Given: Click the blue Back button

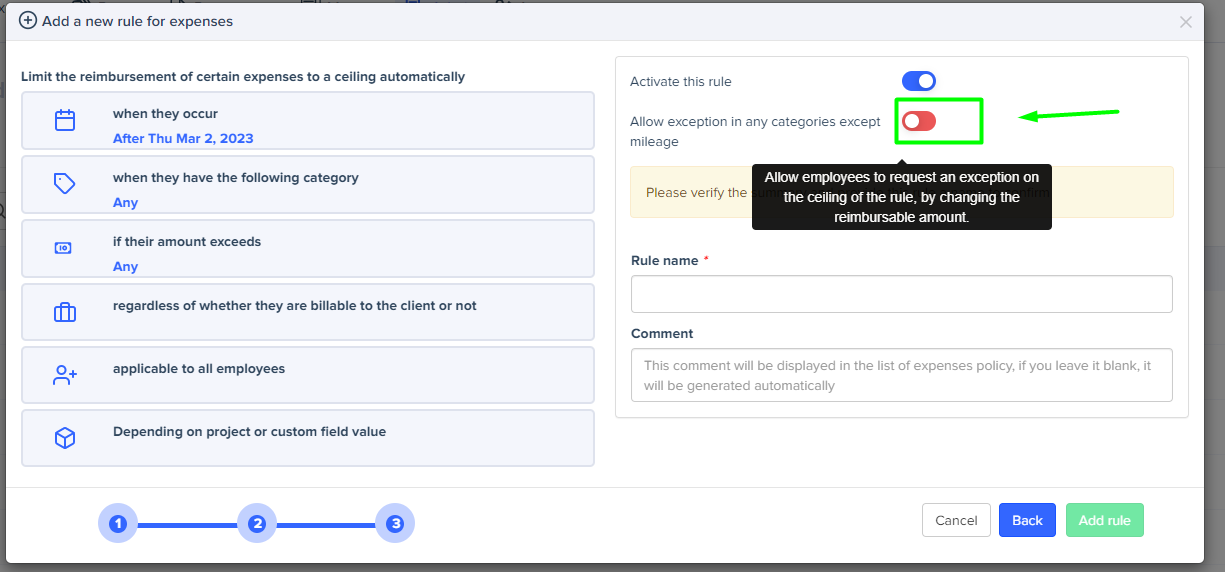Looking at the screenshot, I should pos(1027,520).
